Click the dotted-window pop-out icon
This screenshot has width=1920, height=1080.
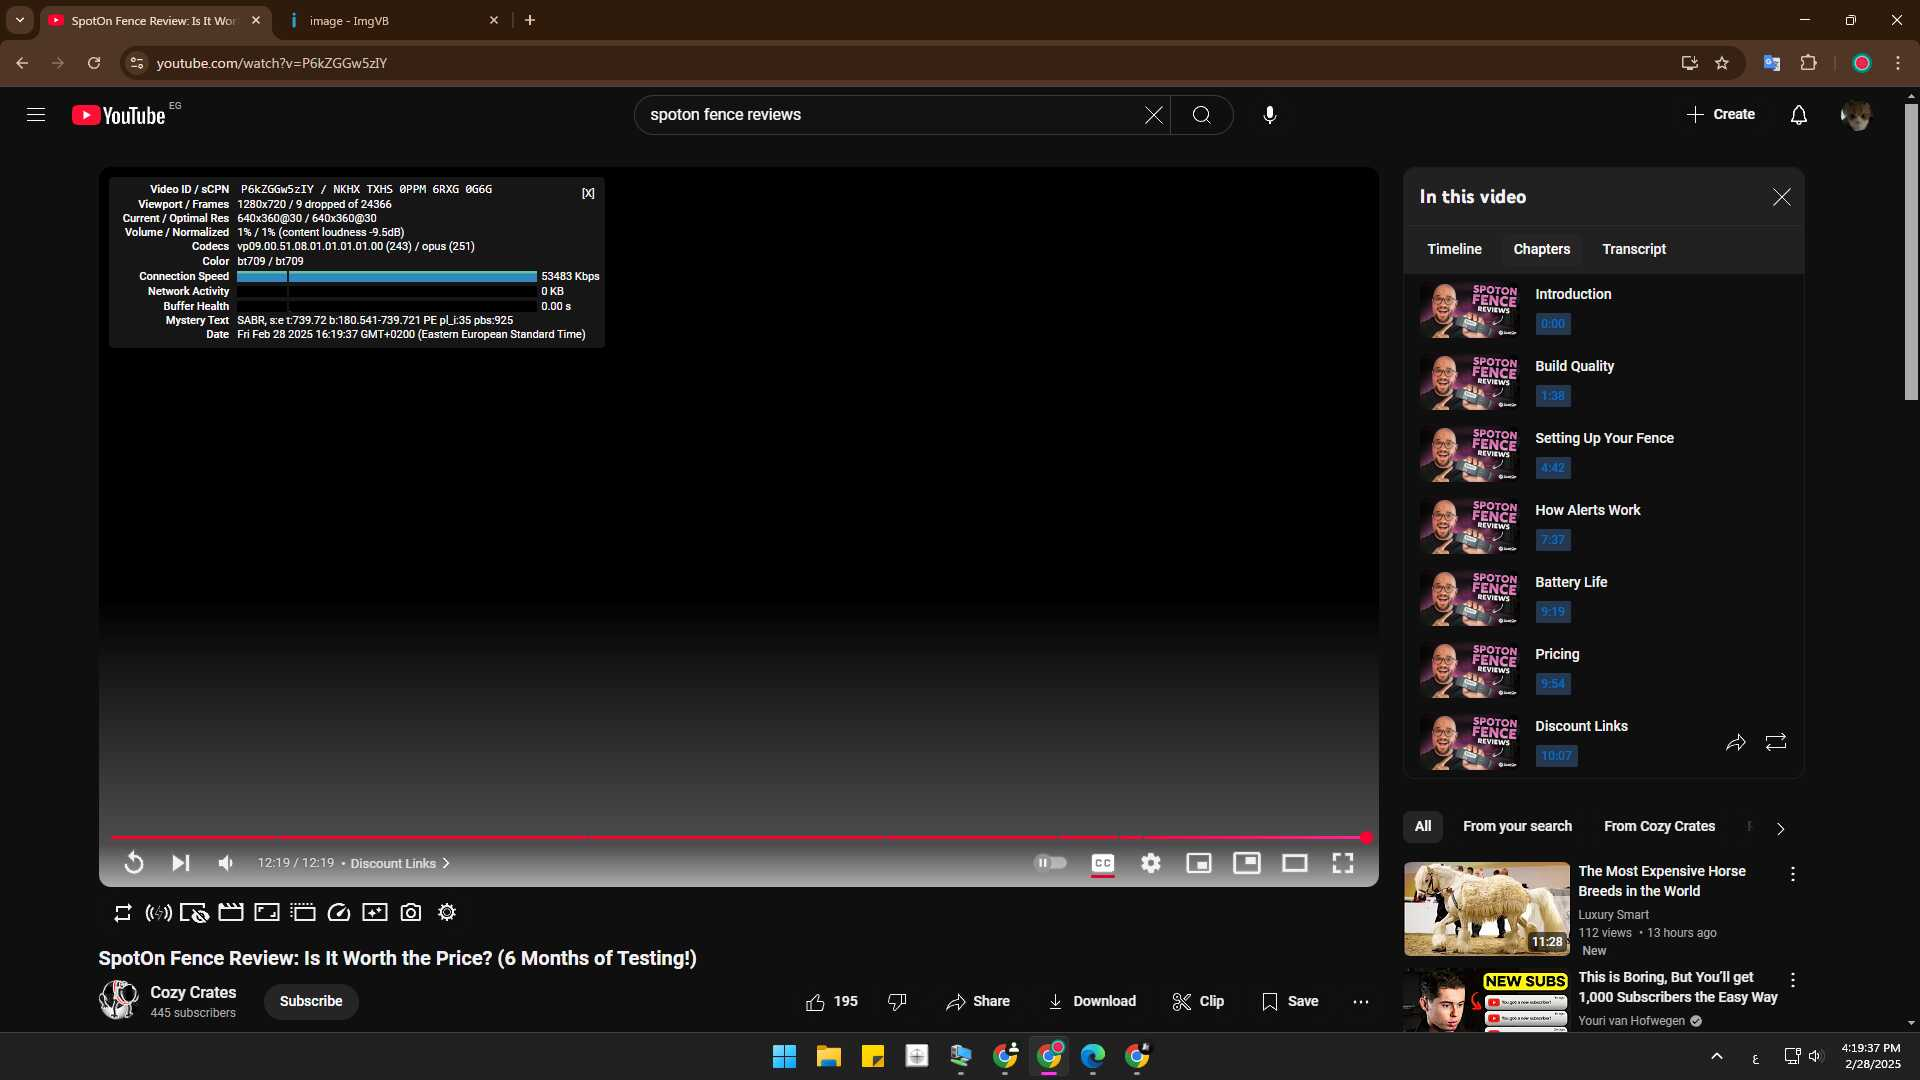(x=303, y=912)
